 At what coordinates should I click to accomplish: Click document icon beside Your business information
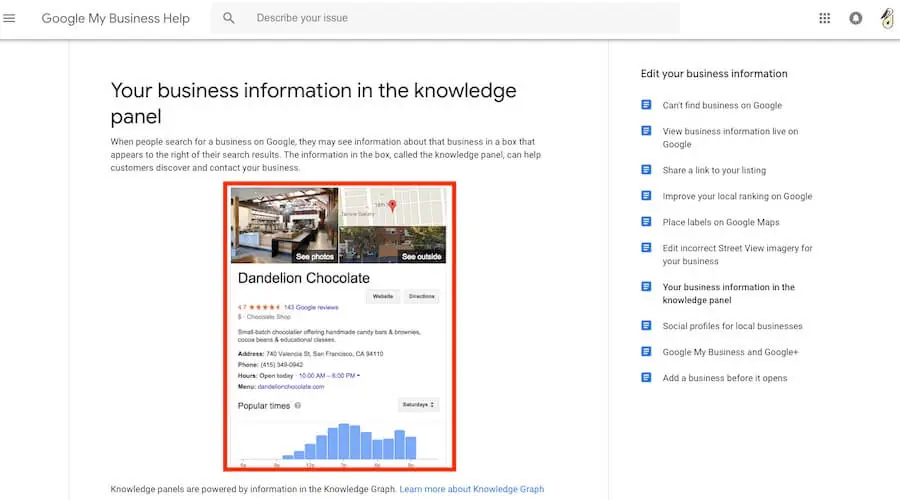pos(646,286)
